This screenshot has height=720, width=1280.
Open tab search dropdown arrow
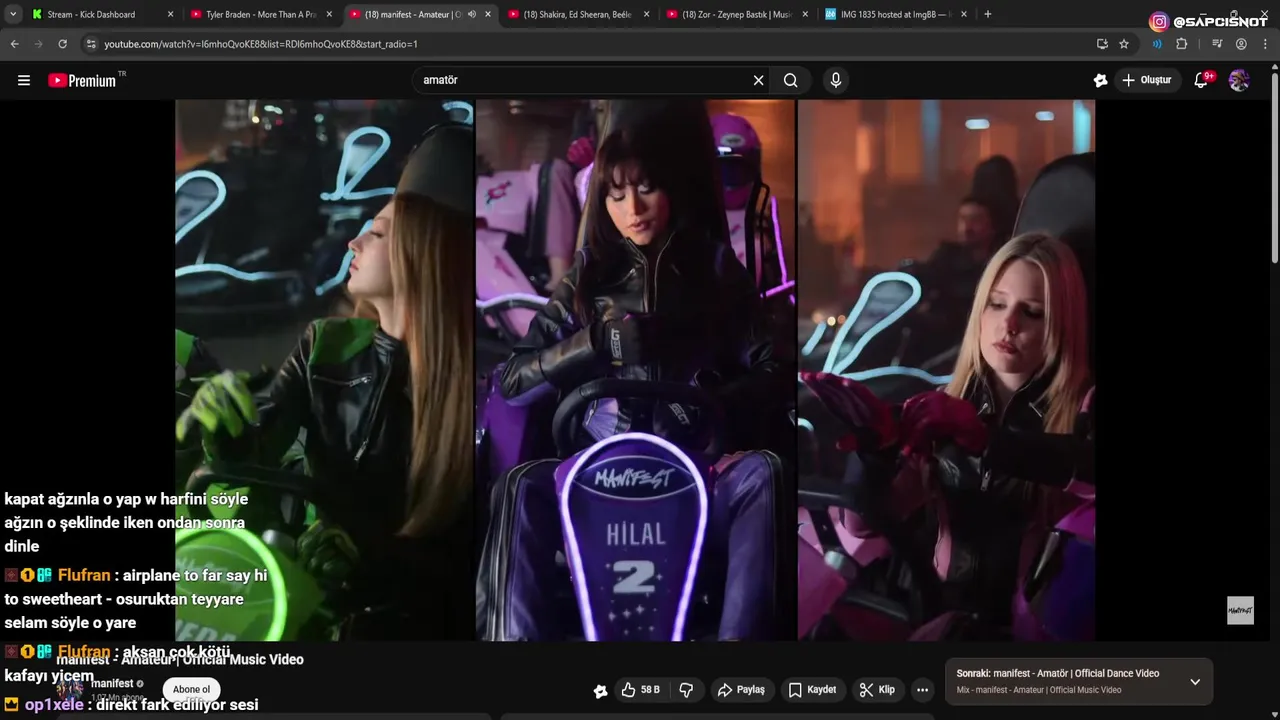coord(13,14)
